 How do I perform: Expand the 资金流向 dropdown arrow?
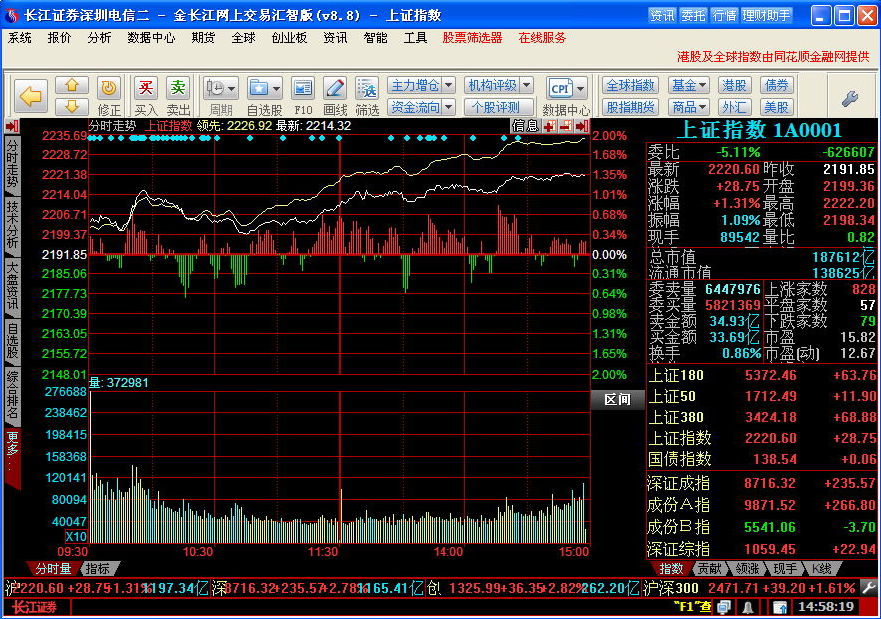(448, 107)
